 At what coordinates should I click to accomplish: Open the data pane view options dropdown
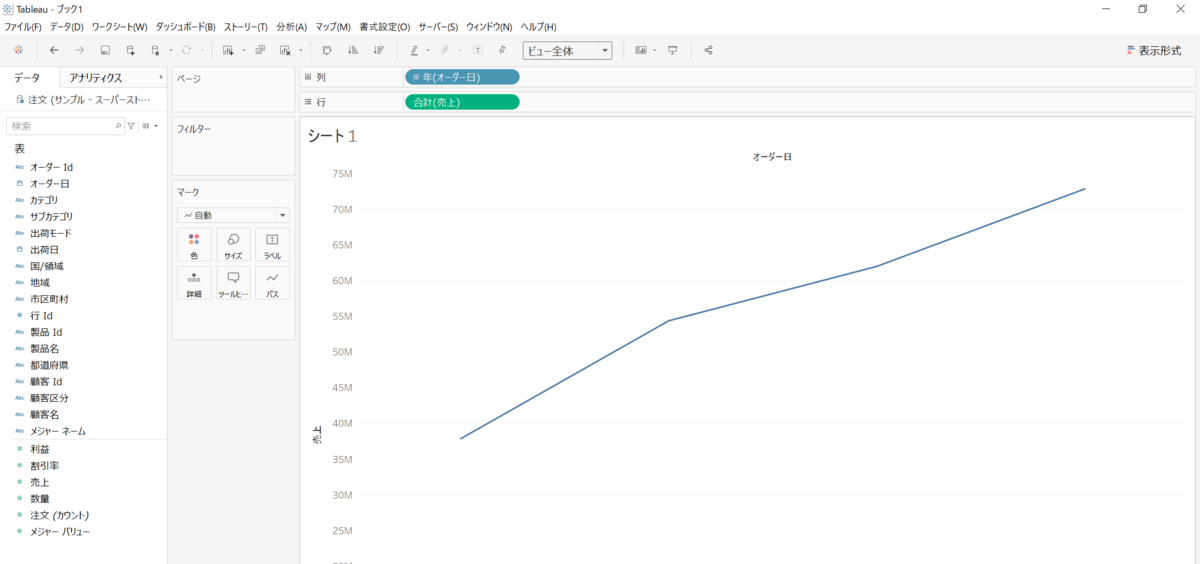[x=149, y=126]
